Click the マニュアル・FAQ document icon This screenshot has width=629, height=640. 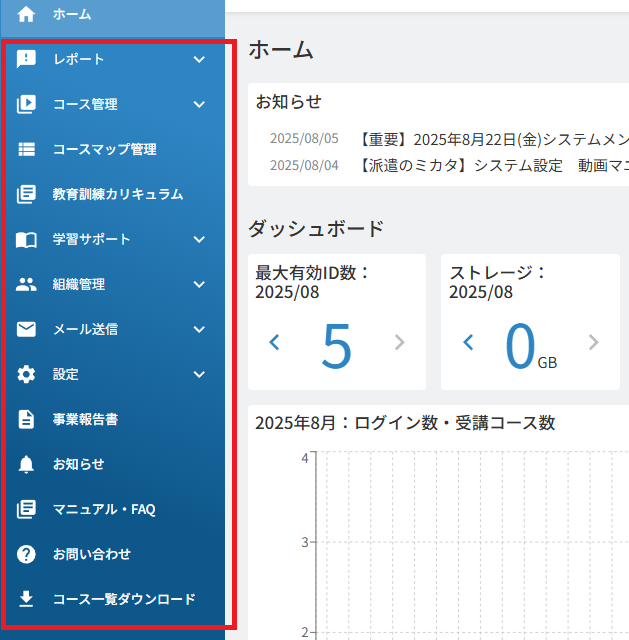pyautogui.click(x=26, y=509)
